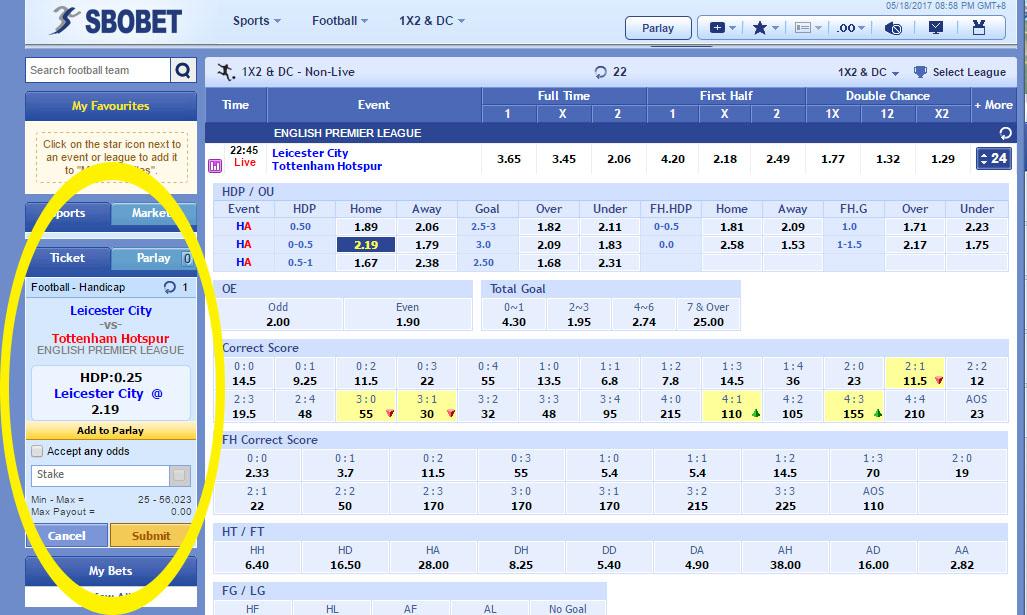Image resolution: width=1027 pixels, height=615 pixels.
Task: Pick Full Time draw odds 3.45
Action: 564,159
